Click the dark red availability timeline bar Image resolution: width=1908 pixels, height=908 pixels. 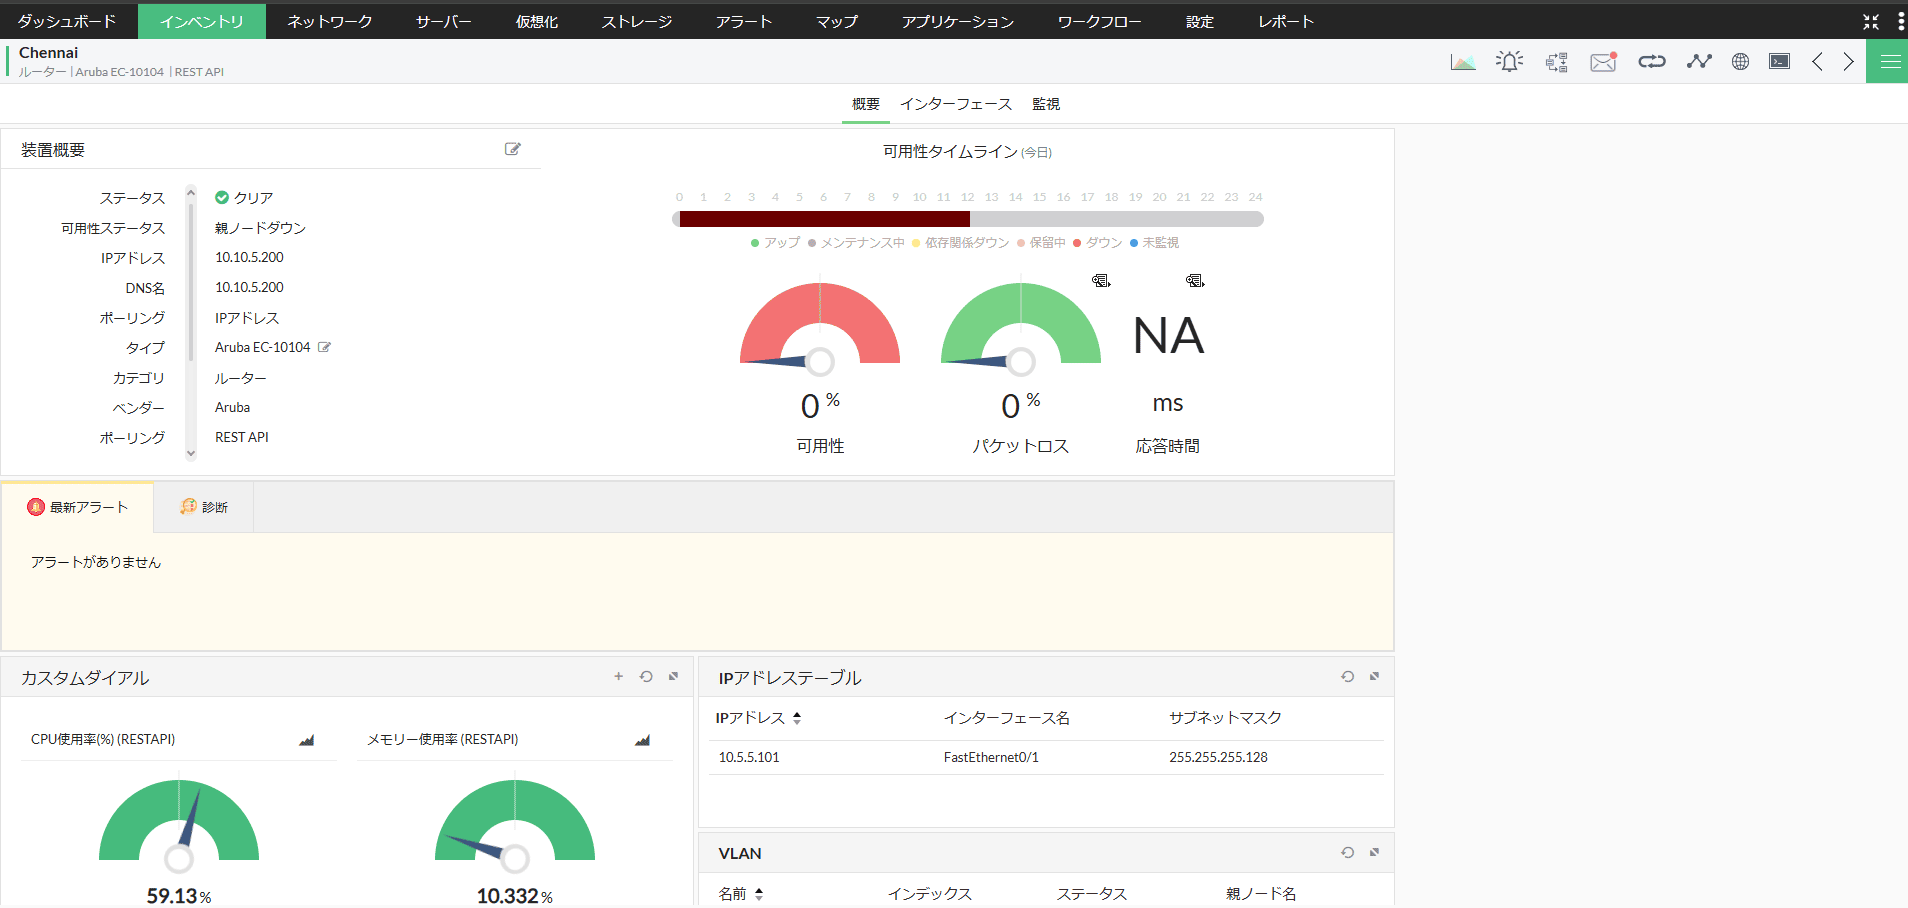pos(824,219)
